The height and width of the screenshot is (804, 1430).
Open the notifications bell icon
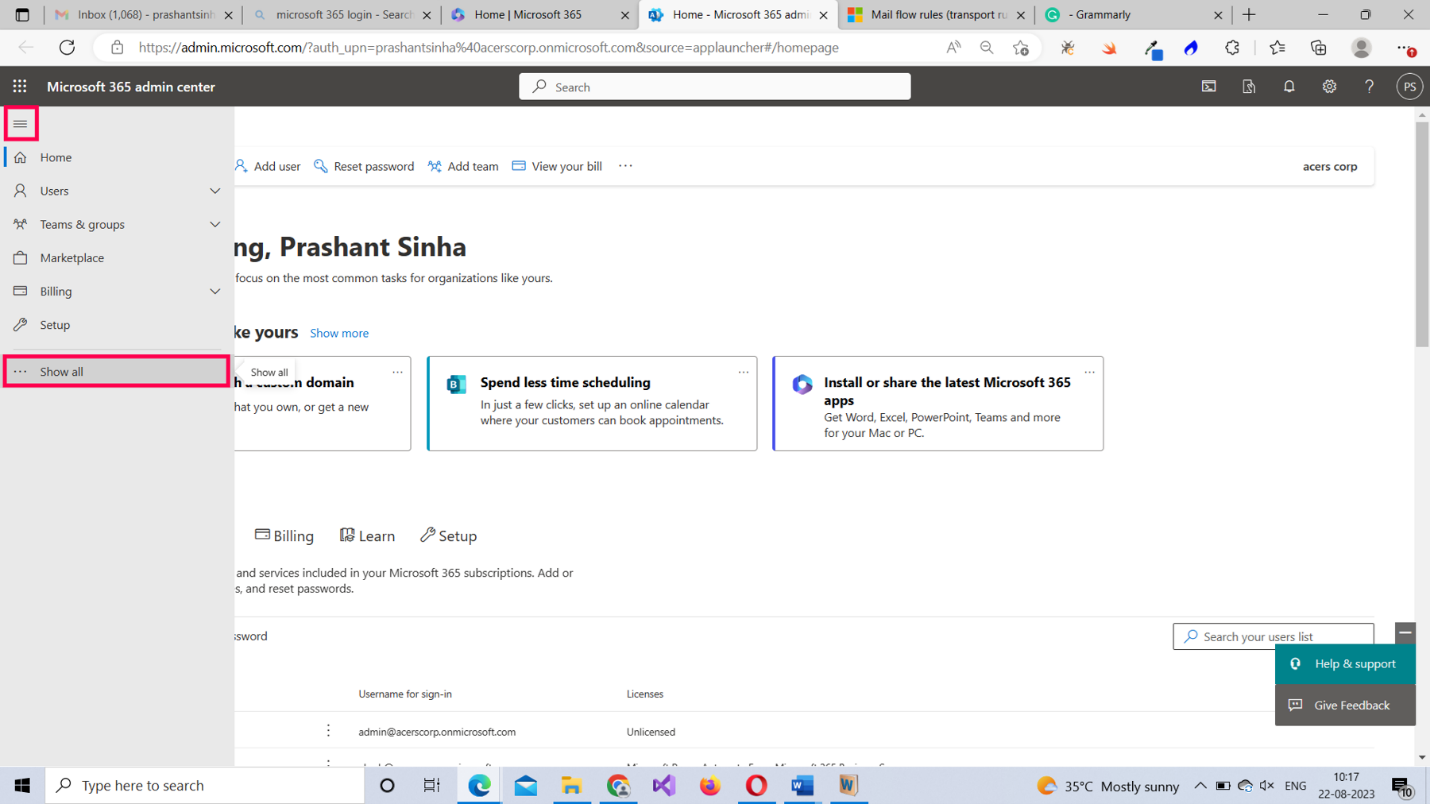click(1289, 87)
